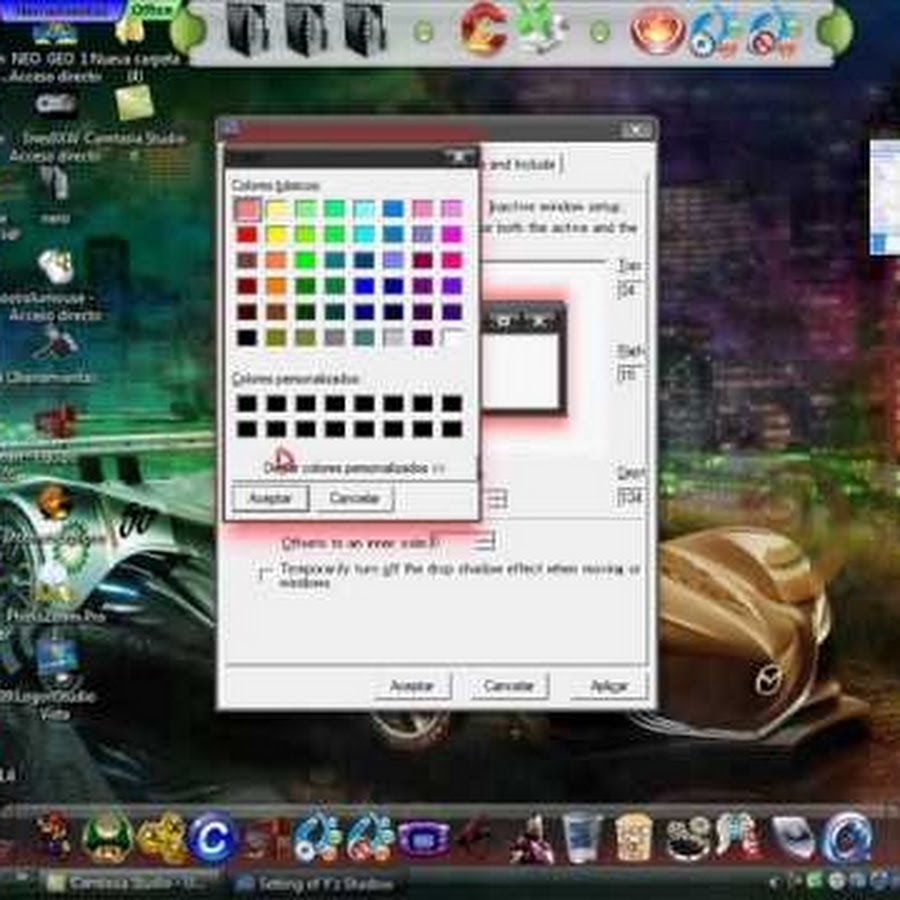Click the Aplicar button
The image size is (900, 900).
tap(609, 686)
